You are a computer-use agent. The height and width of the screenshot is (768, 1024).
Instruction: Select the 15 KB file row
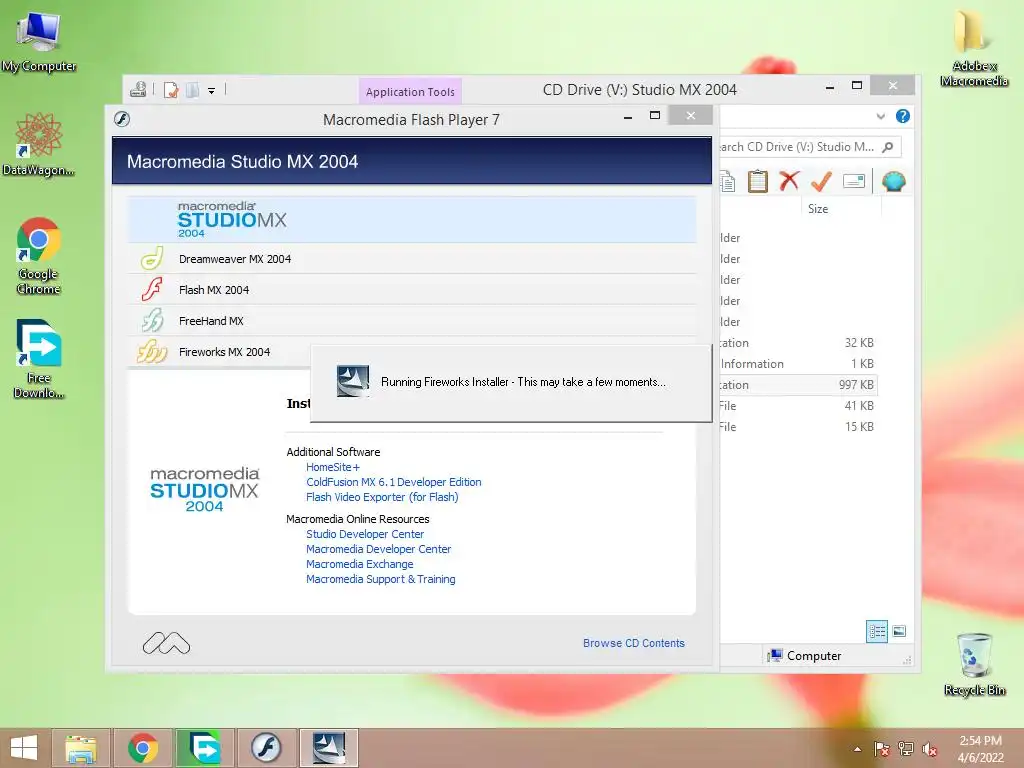799,426
